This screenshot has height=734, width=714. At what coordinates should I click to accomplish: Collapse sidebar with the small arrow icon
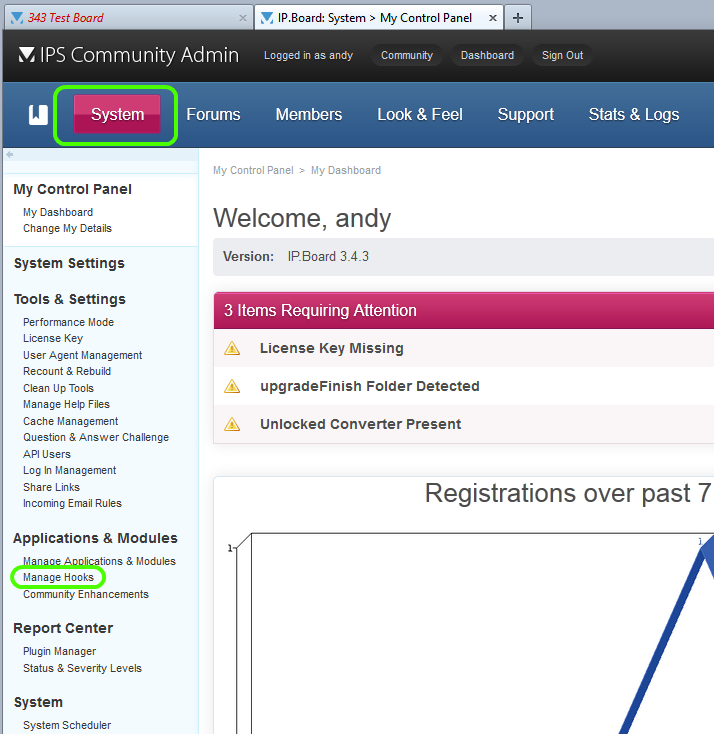(x=9, y=154)
